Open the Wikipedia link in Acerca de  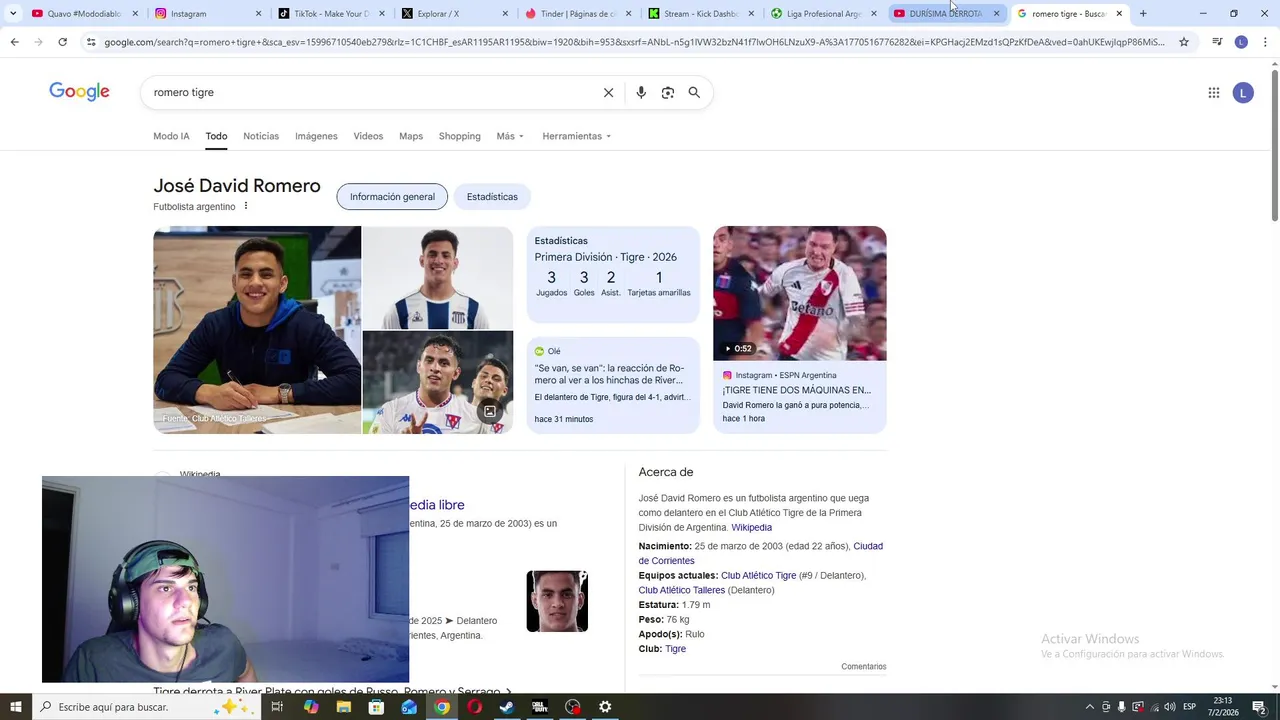tap(751, 527)
